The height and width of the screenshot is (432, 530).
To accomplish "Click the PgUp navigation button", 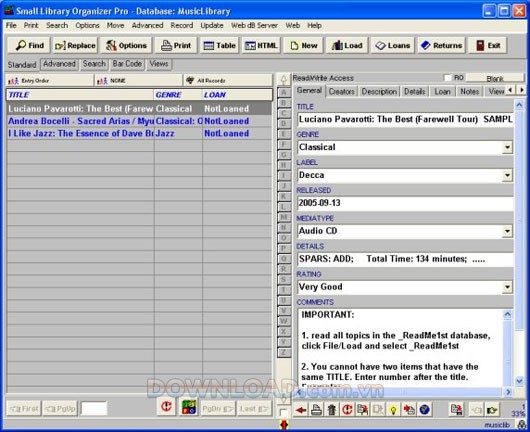I will pos(61,409).
